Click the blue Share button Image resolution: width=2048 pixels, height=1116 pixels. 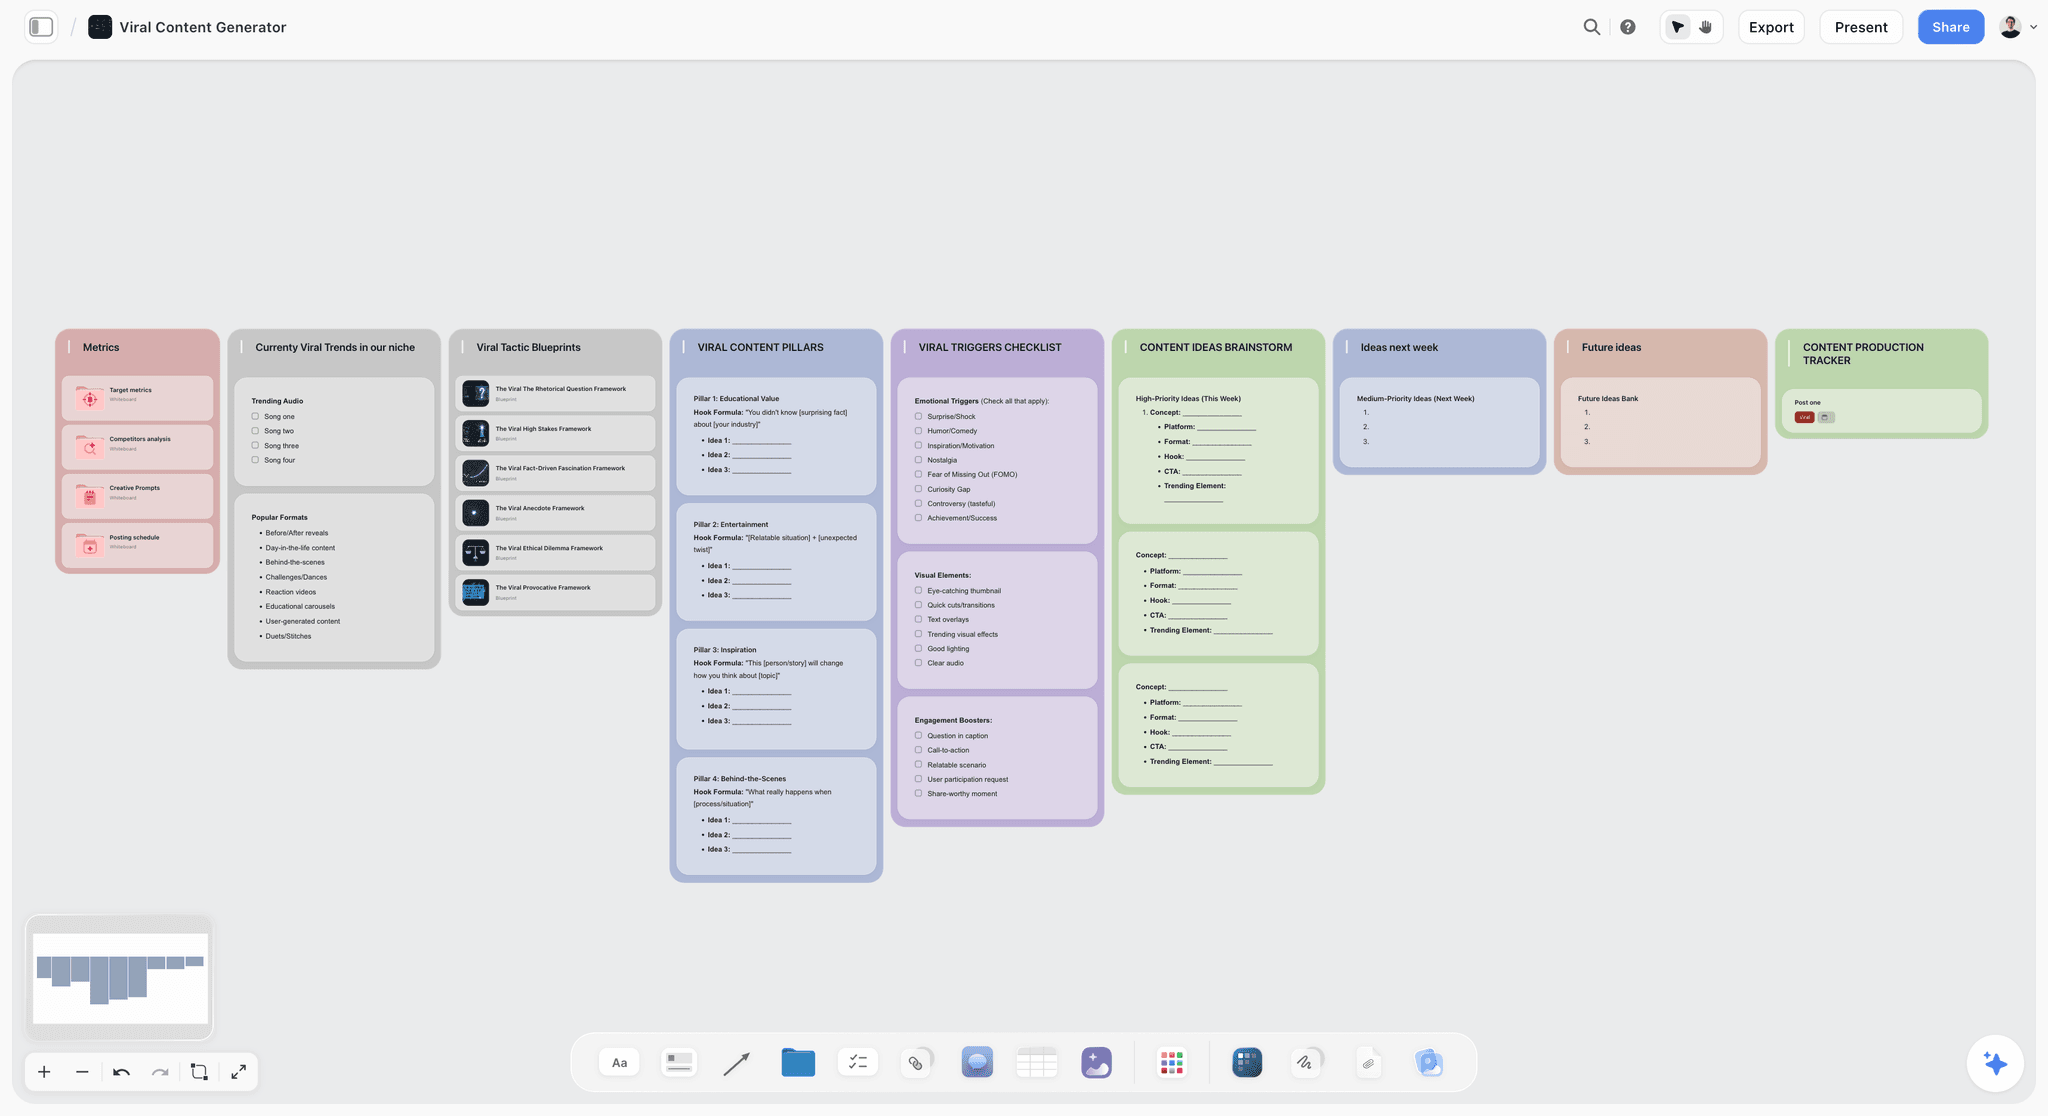[x=1950, y=27]
